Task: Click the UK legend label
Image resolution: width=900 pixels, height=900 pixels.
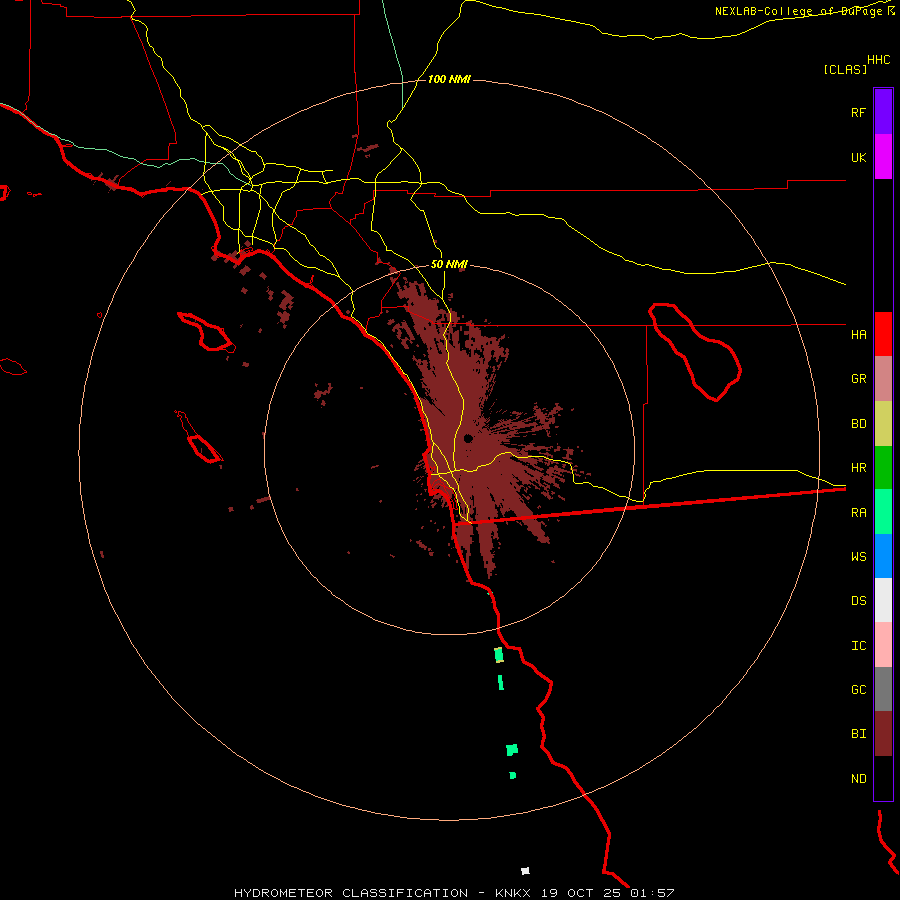Action: [x=858, y=157]
